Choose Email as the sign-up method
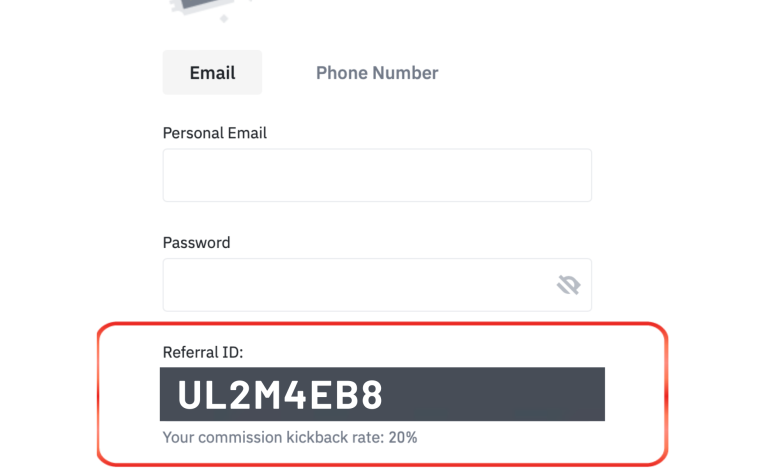The image size is (780, 470). click(x=212, y=73)
